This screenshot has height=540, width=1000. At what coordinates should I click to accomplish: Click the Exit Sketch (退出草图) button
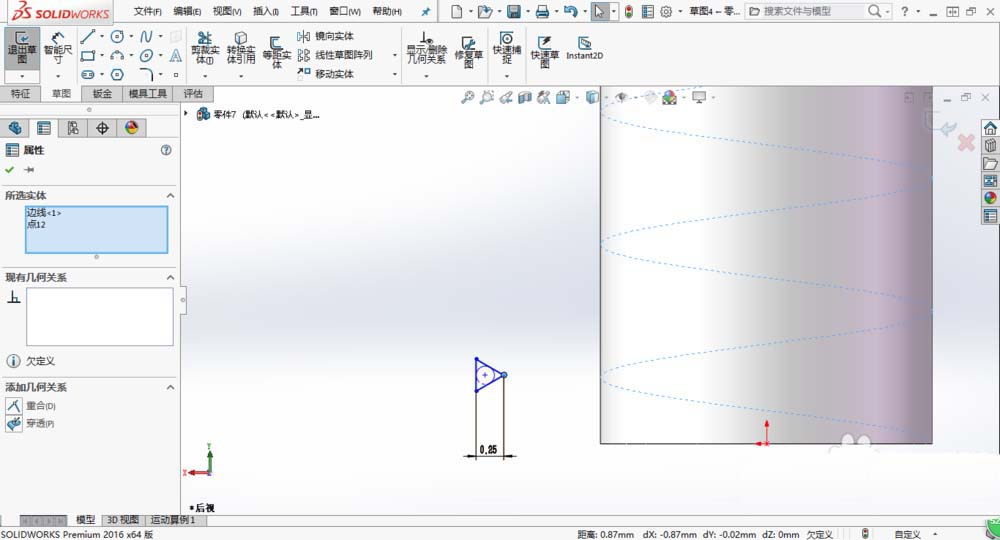(x=22, y=49)
